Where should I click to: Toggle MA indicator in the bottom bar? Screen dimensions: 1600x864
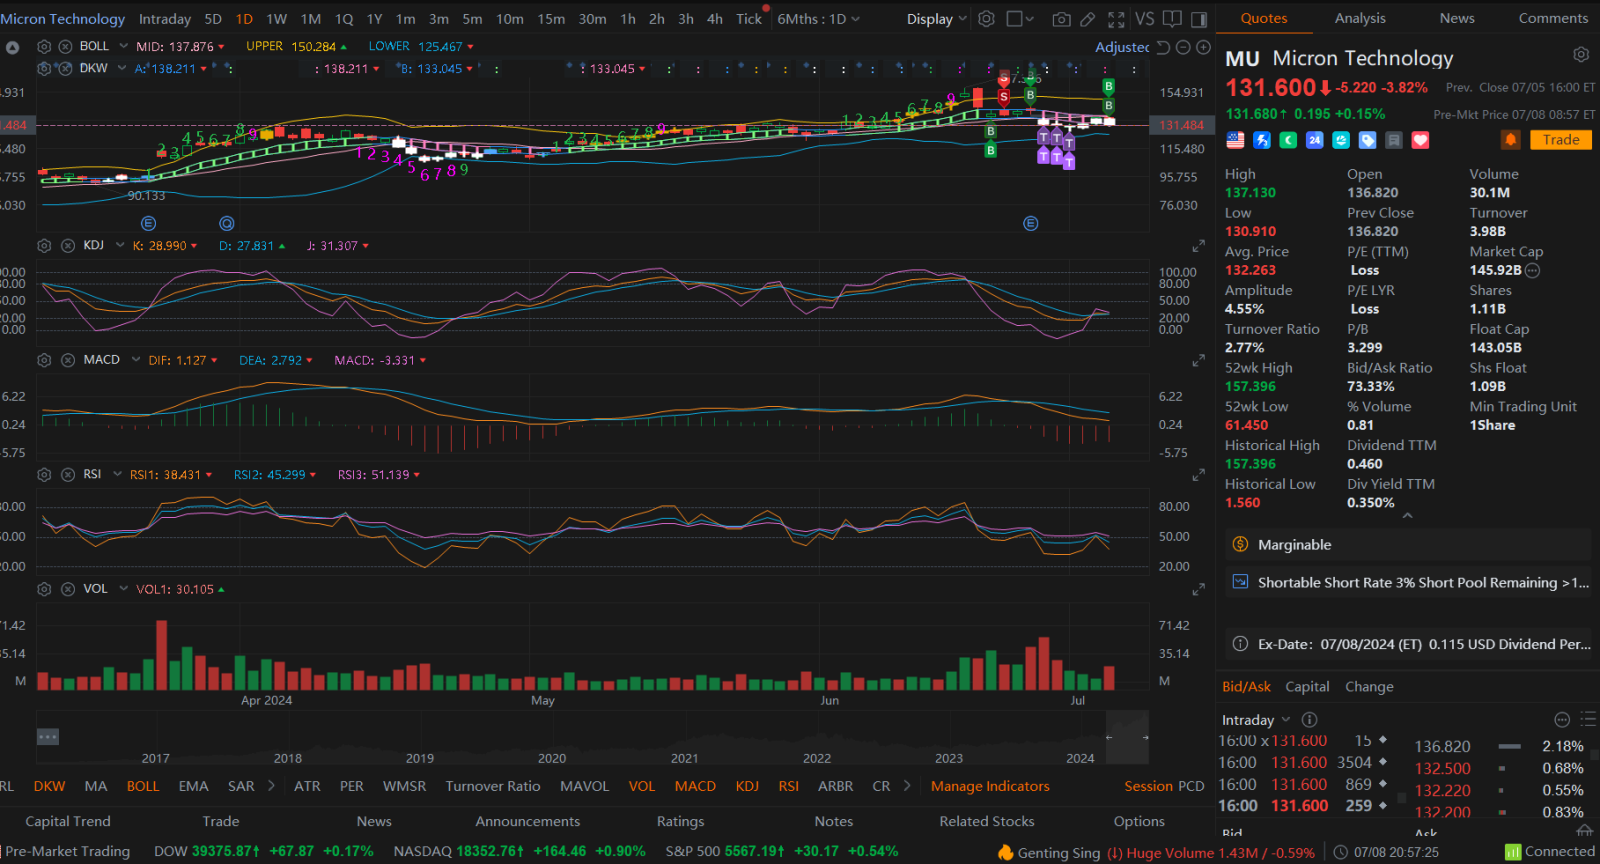(96, 786)
